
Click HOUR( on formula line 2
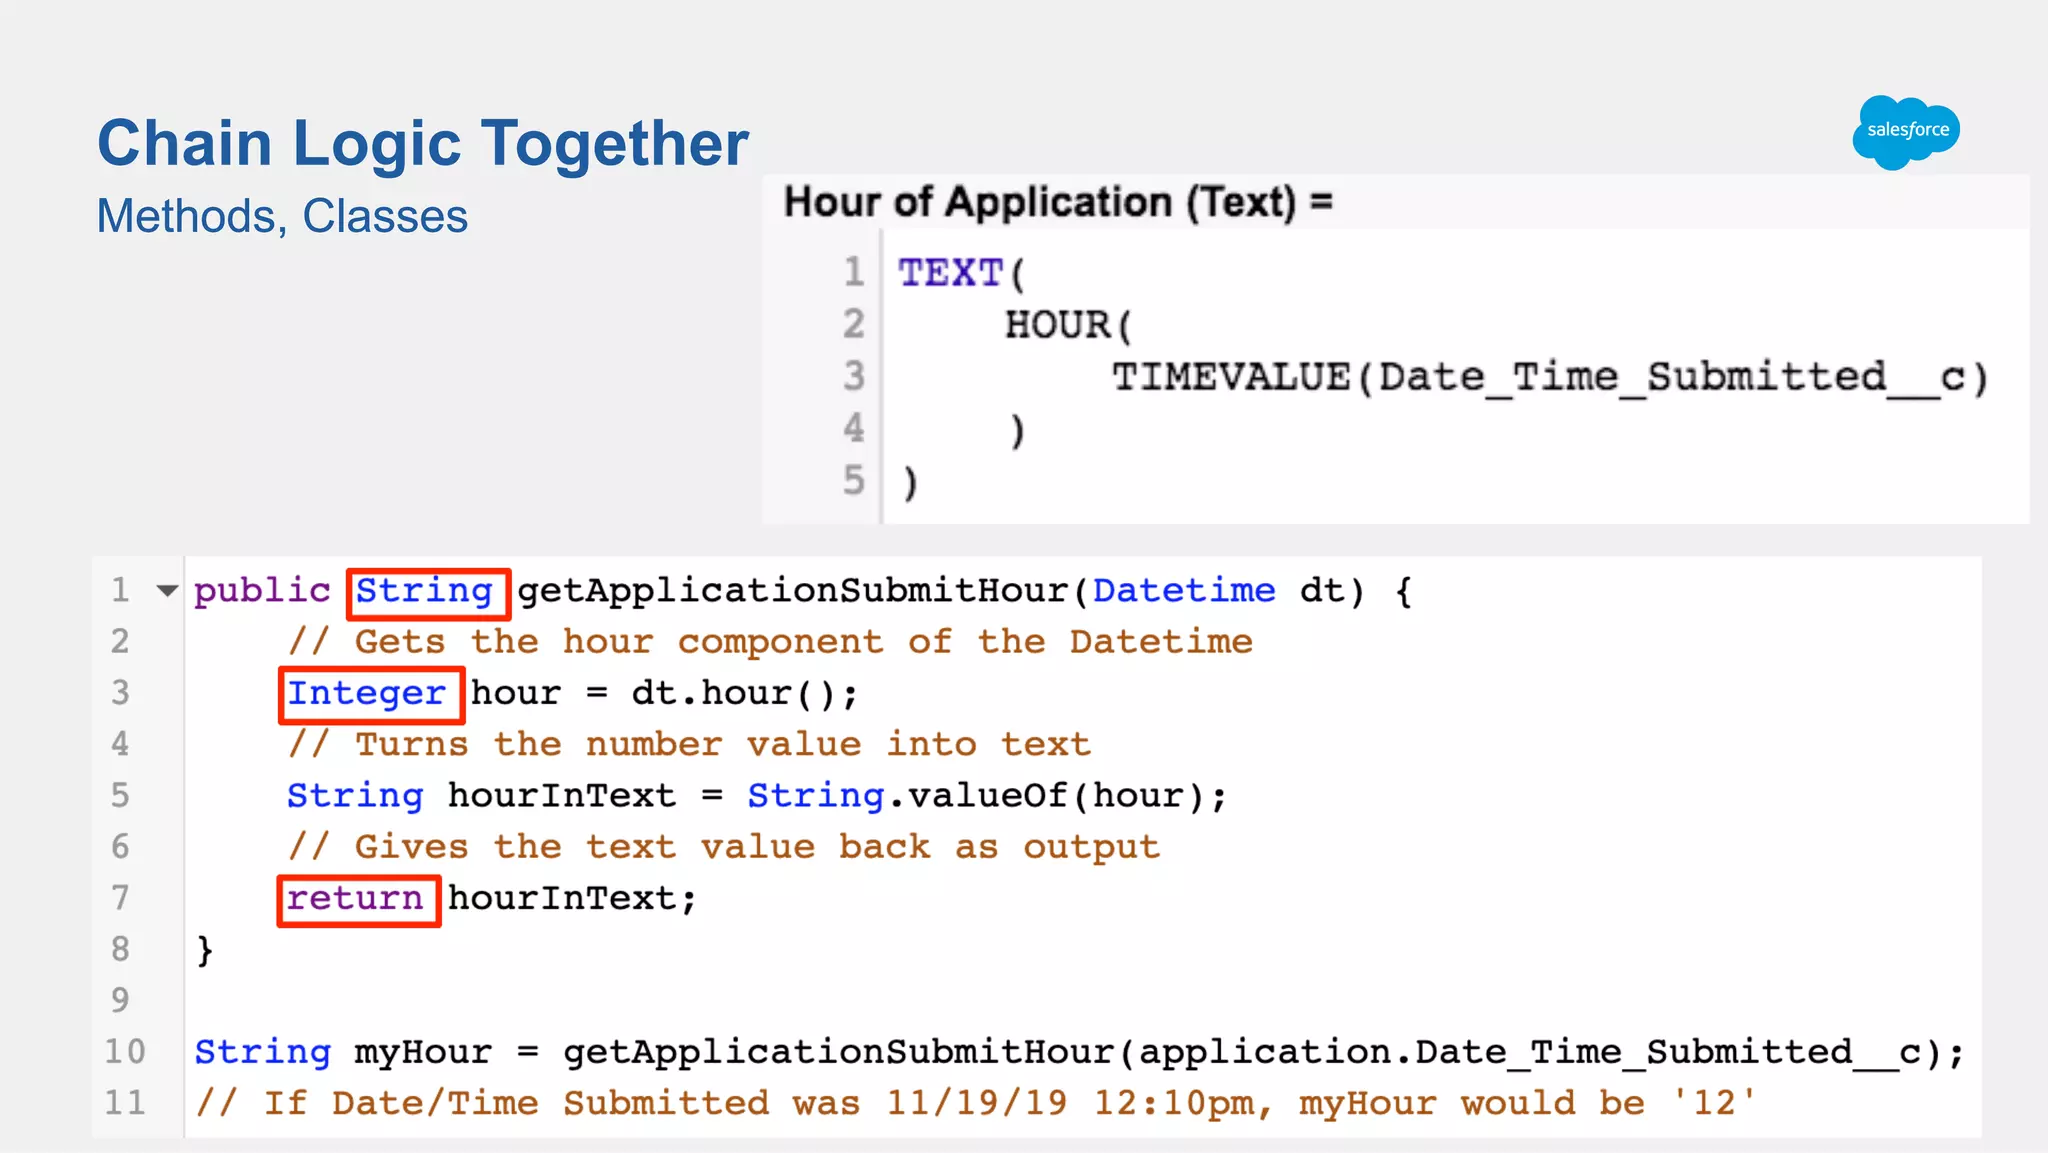pyautogui.click(x=1068, y=325)
